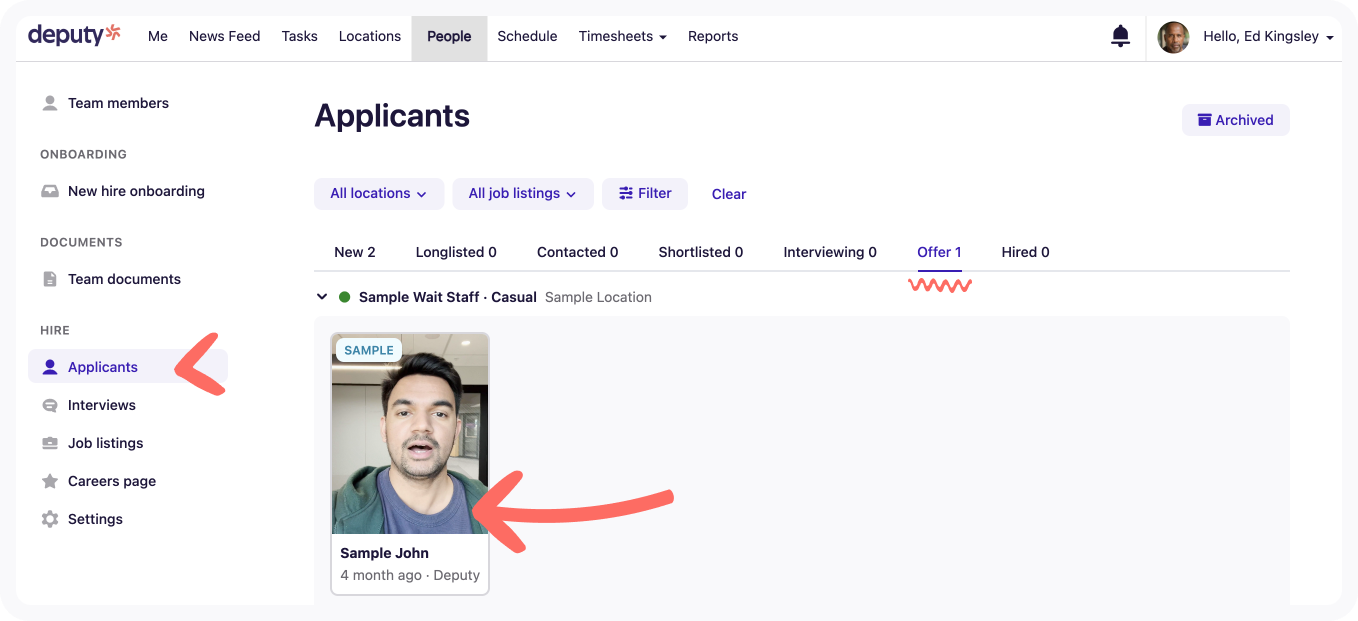Collapse the Sample Wait Staff group
1358x621 pixels.
pyautogui.click(x=322, y=297)
